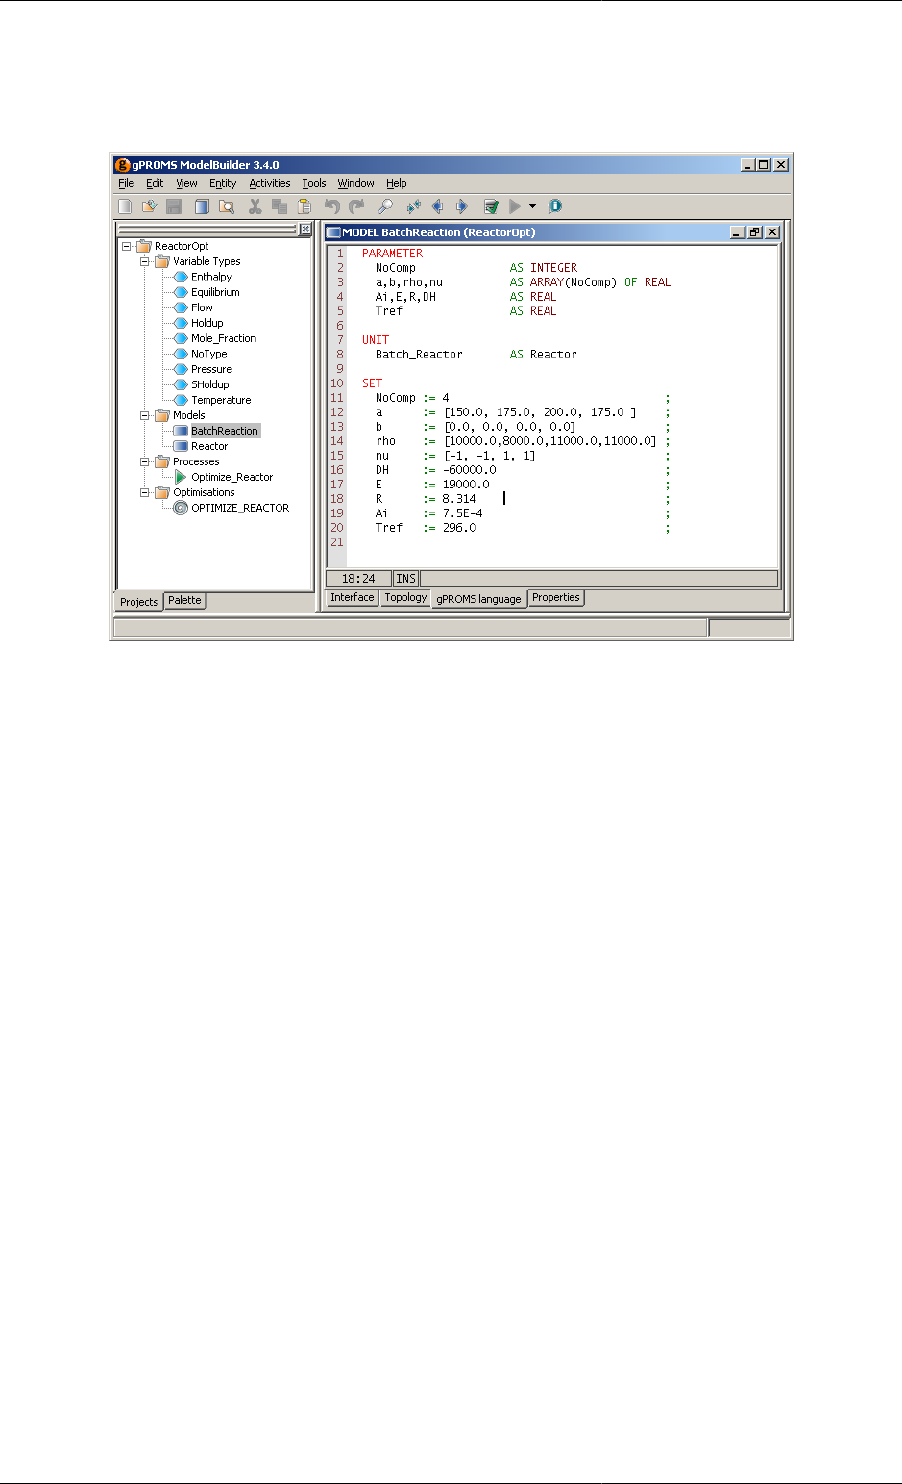This screenshot has width=902, height=1484.
Task: Click the small blue arrows icon after Find
Action: click(413, 206)
